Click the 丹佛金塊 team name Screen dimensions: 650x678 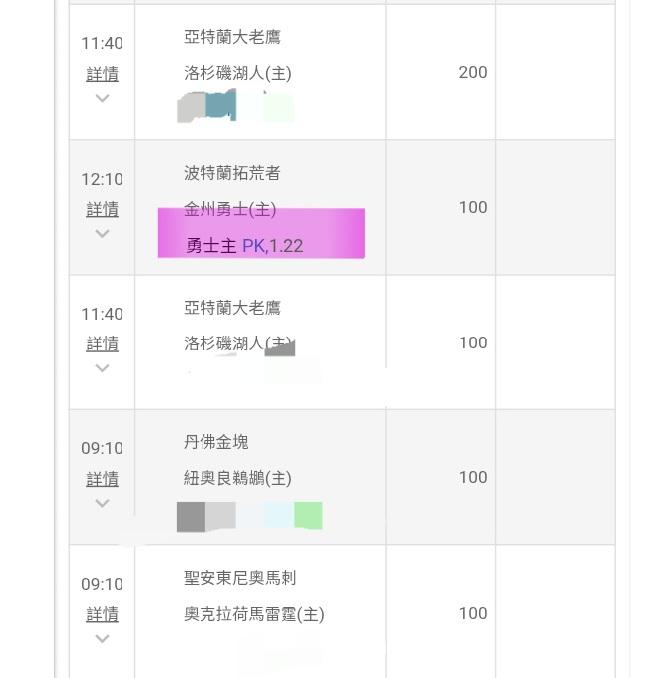(x=216, y=442)
